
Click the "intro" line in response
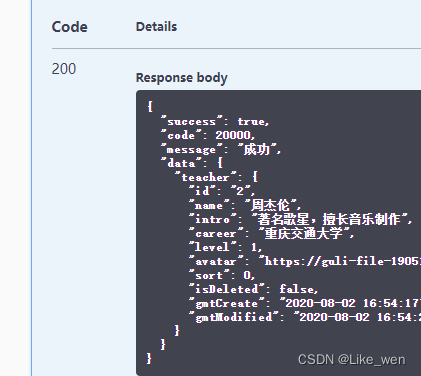tap(301, 219)
